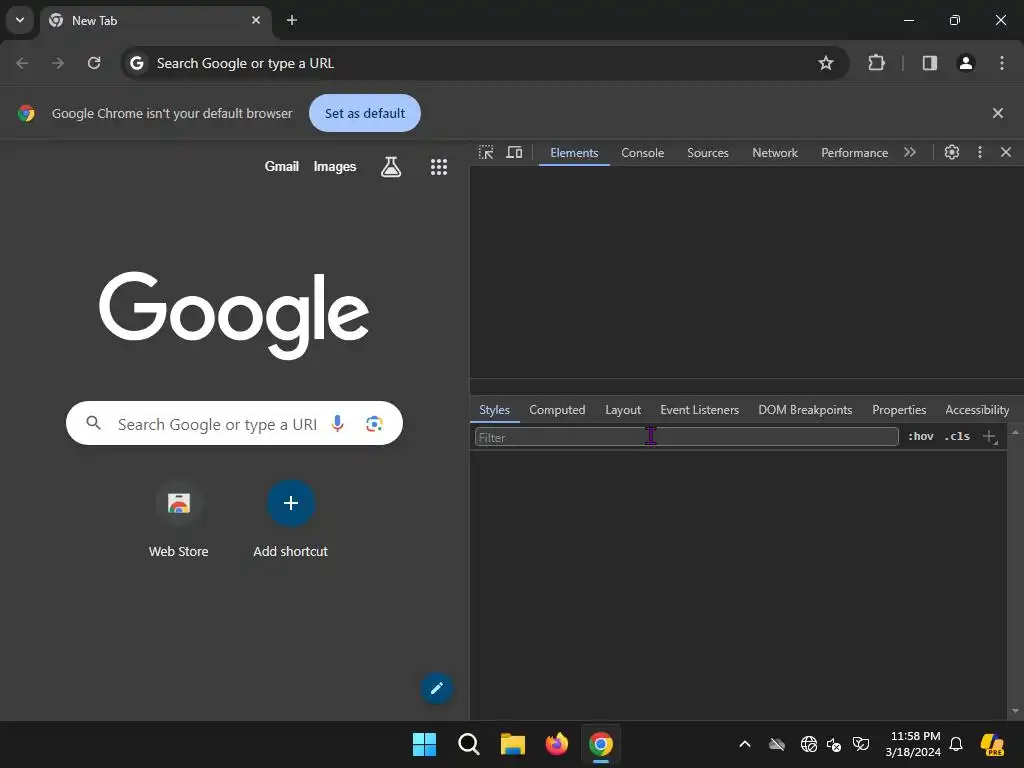Screen dimensions: 1024x768
Task: Open the Extensions puzzle icon
Action: tap(876, 63)
